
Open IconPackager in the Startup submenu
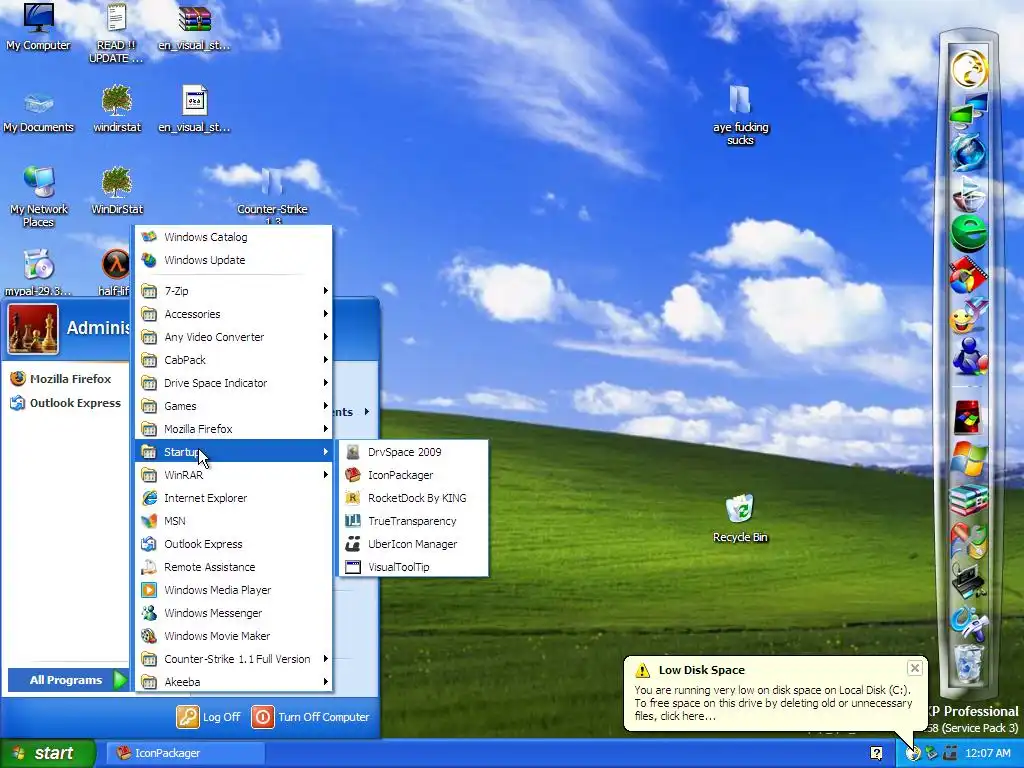click(413, 475)
